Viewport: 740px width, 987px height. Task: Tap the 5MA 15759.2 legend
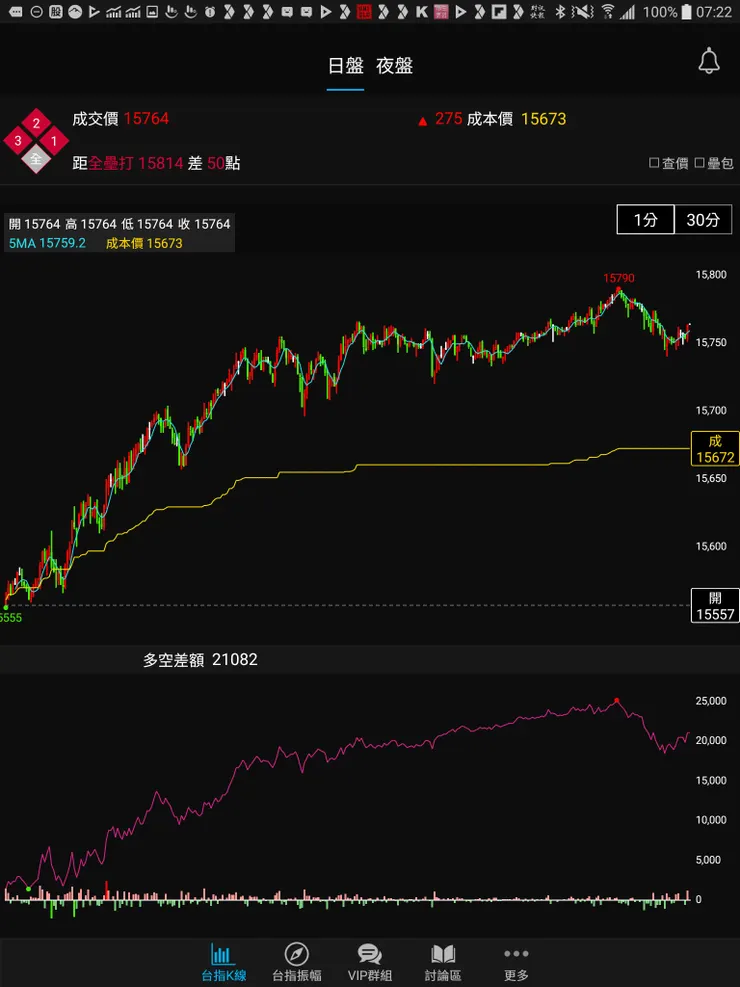47,243
